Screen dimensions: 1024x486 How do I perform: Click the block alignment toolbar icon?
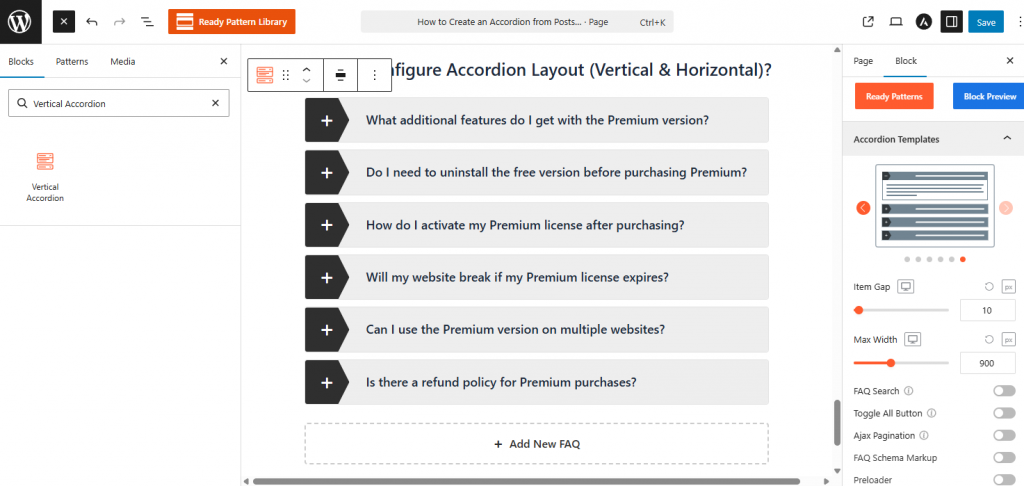[x=340, y=75]
